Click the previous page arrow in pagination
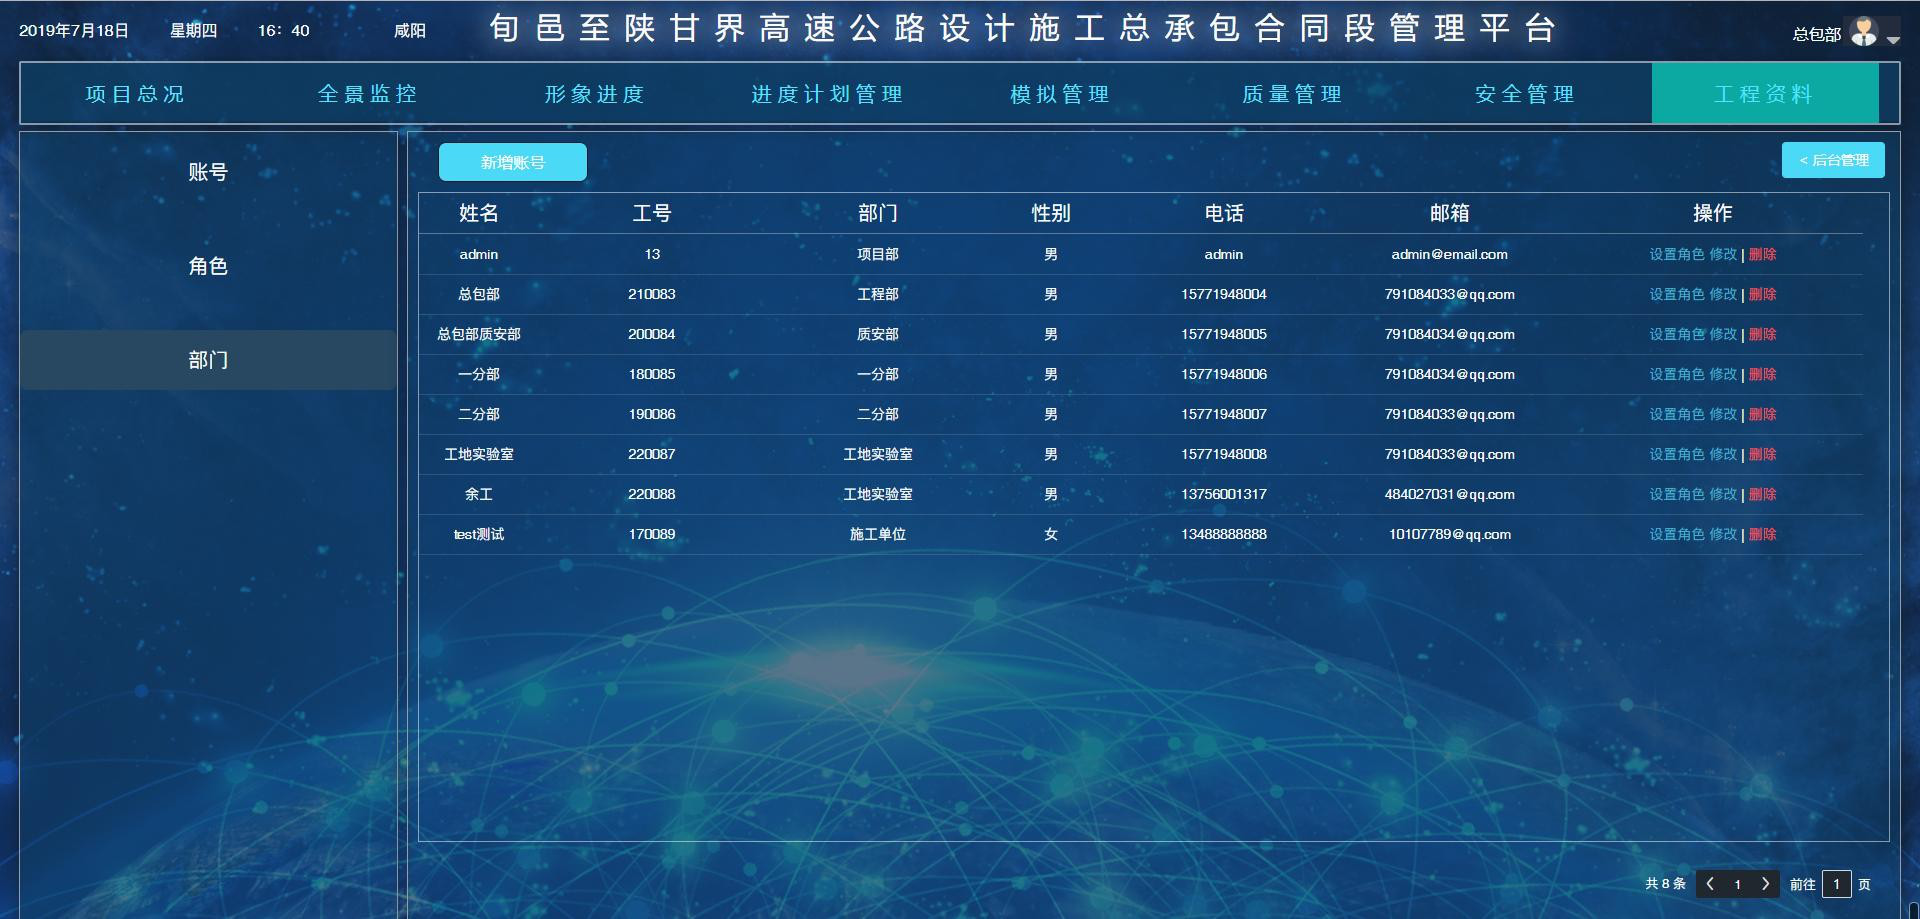This screenshot has height=919, width=1920. [x=1710, y=884]
